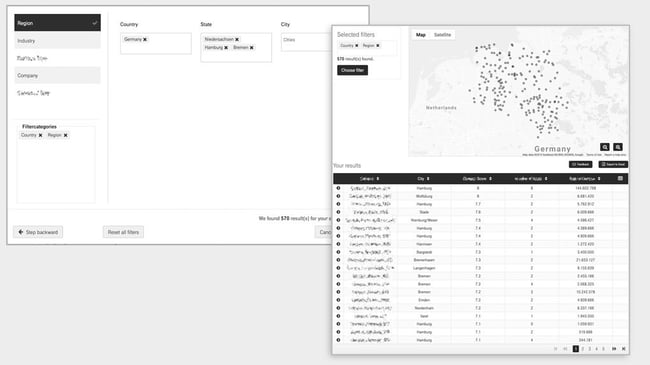Click inside the Country selection box
This screenshot has width=650, height=365.
click(x=156, y=44)
